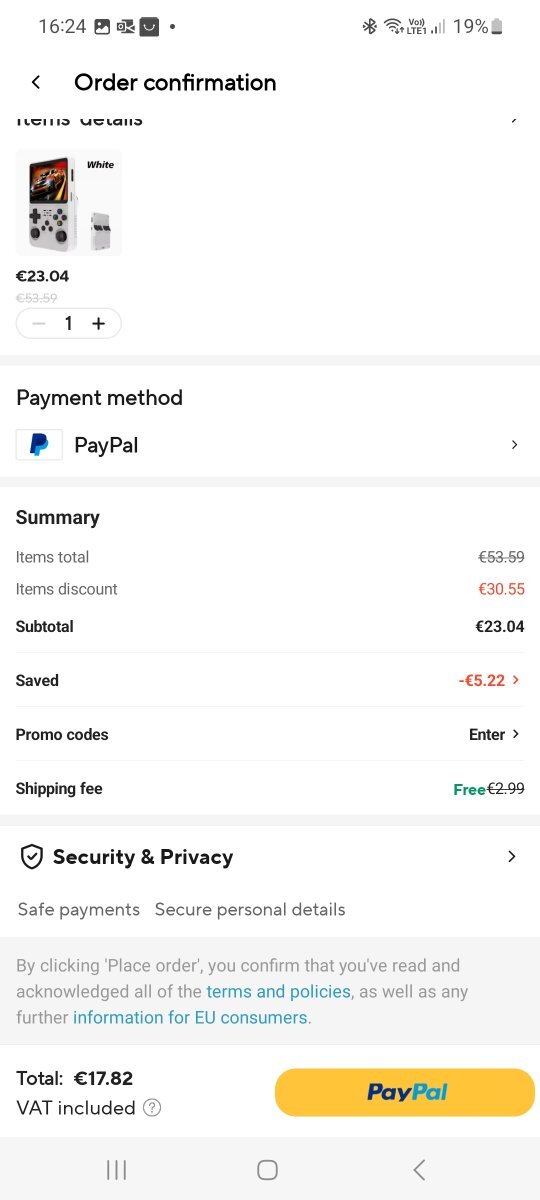Viewport: 540px width, 1200px height.
Task: Tap the Android home navigation button
Action: [x=267, y=1169]
